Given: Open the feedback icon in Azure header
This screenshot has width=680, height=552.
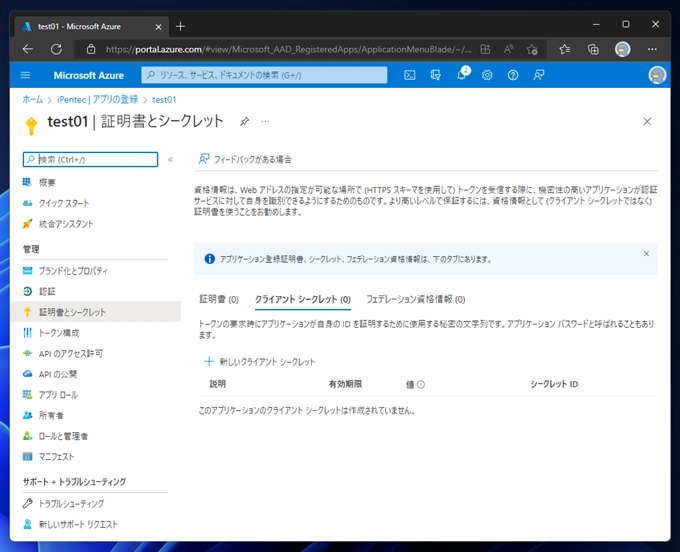Looking at the screenshot, I should tap(539, 75).
